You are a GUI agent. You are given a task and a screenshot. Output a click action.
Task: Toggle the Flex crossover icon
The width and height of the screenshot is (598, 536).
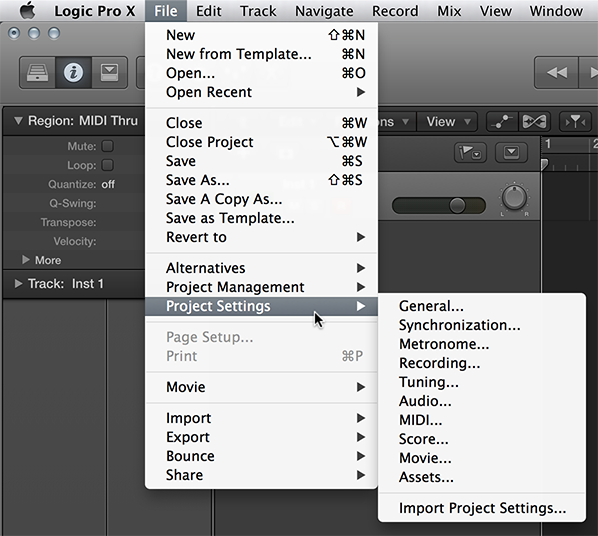pyautogui.click(x=534, y=122)
